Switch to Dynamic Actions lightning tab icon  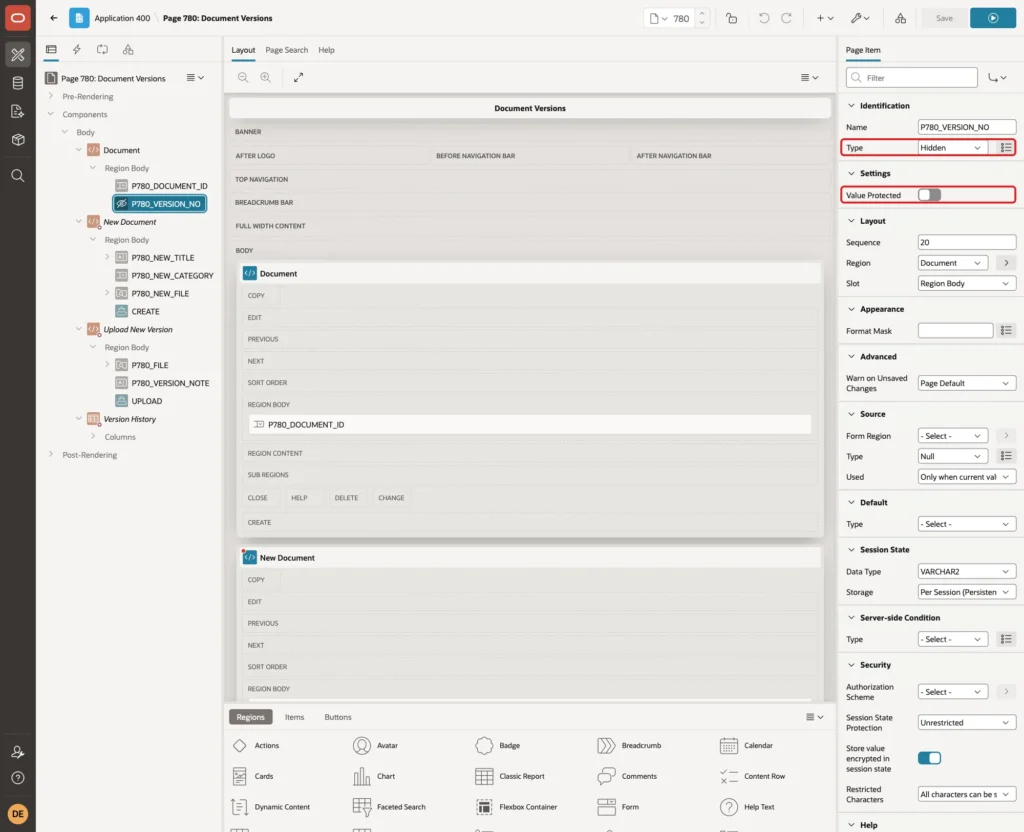click(76, 50)
